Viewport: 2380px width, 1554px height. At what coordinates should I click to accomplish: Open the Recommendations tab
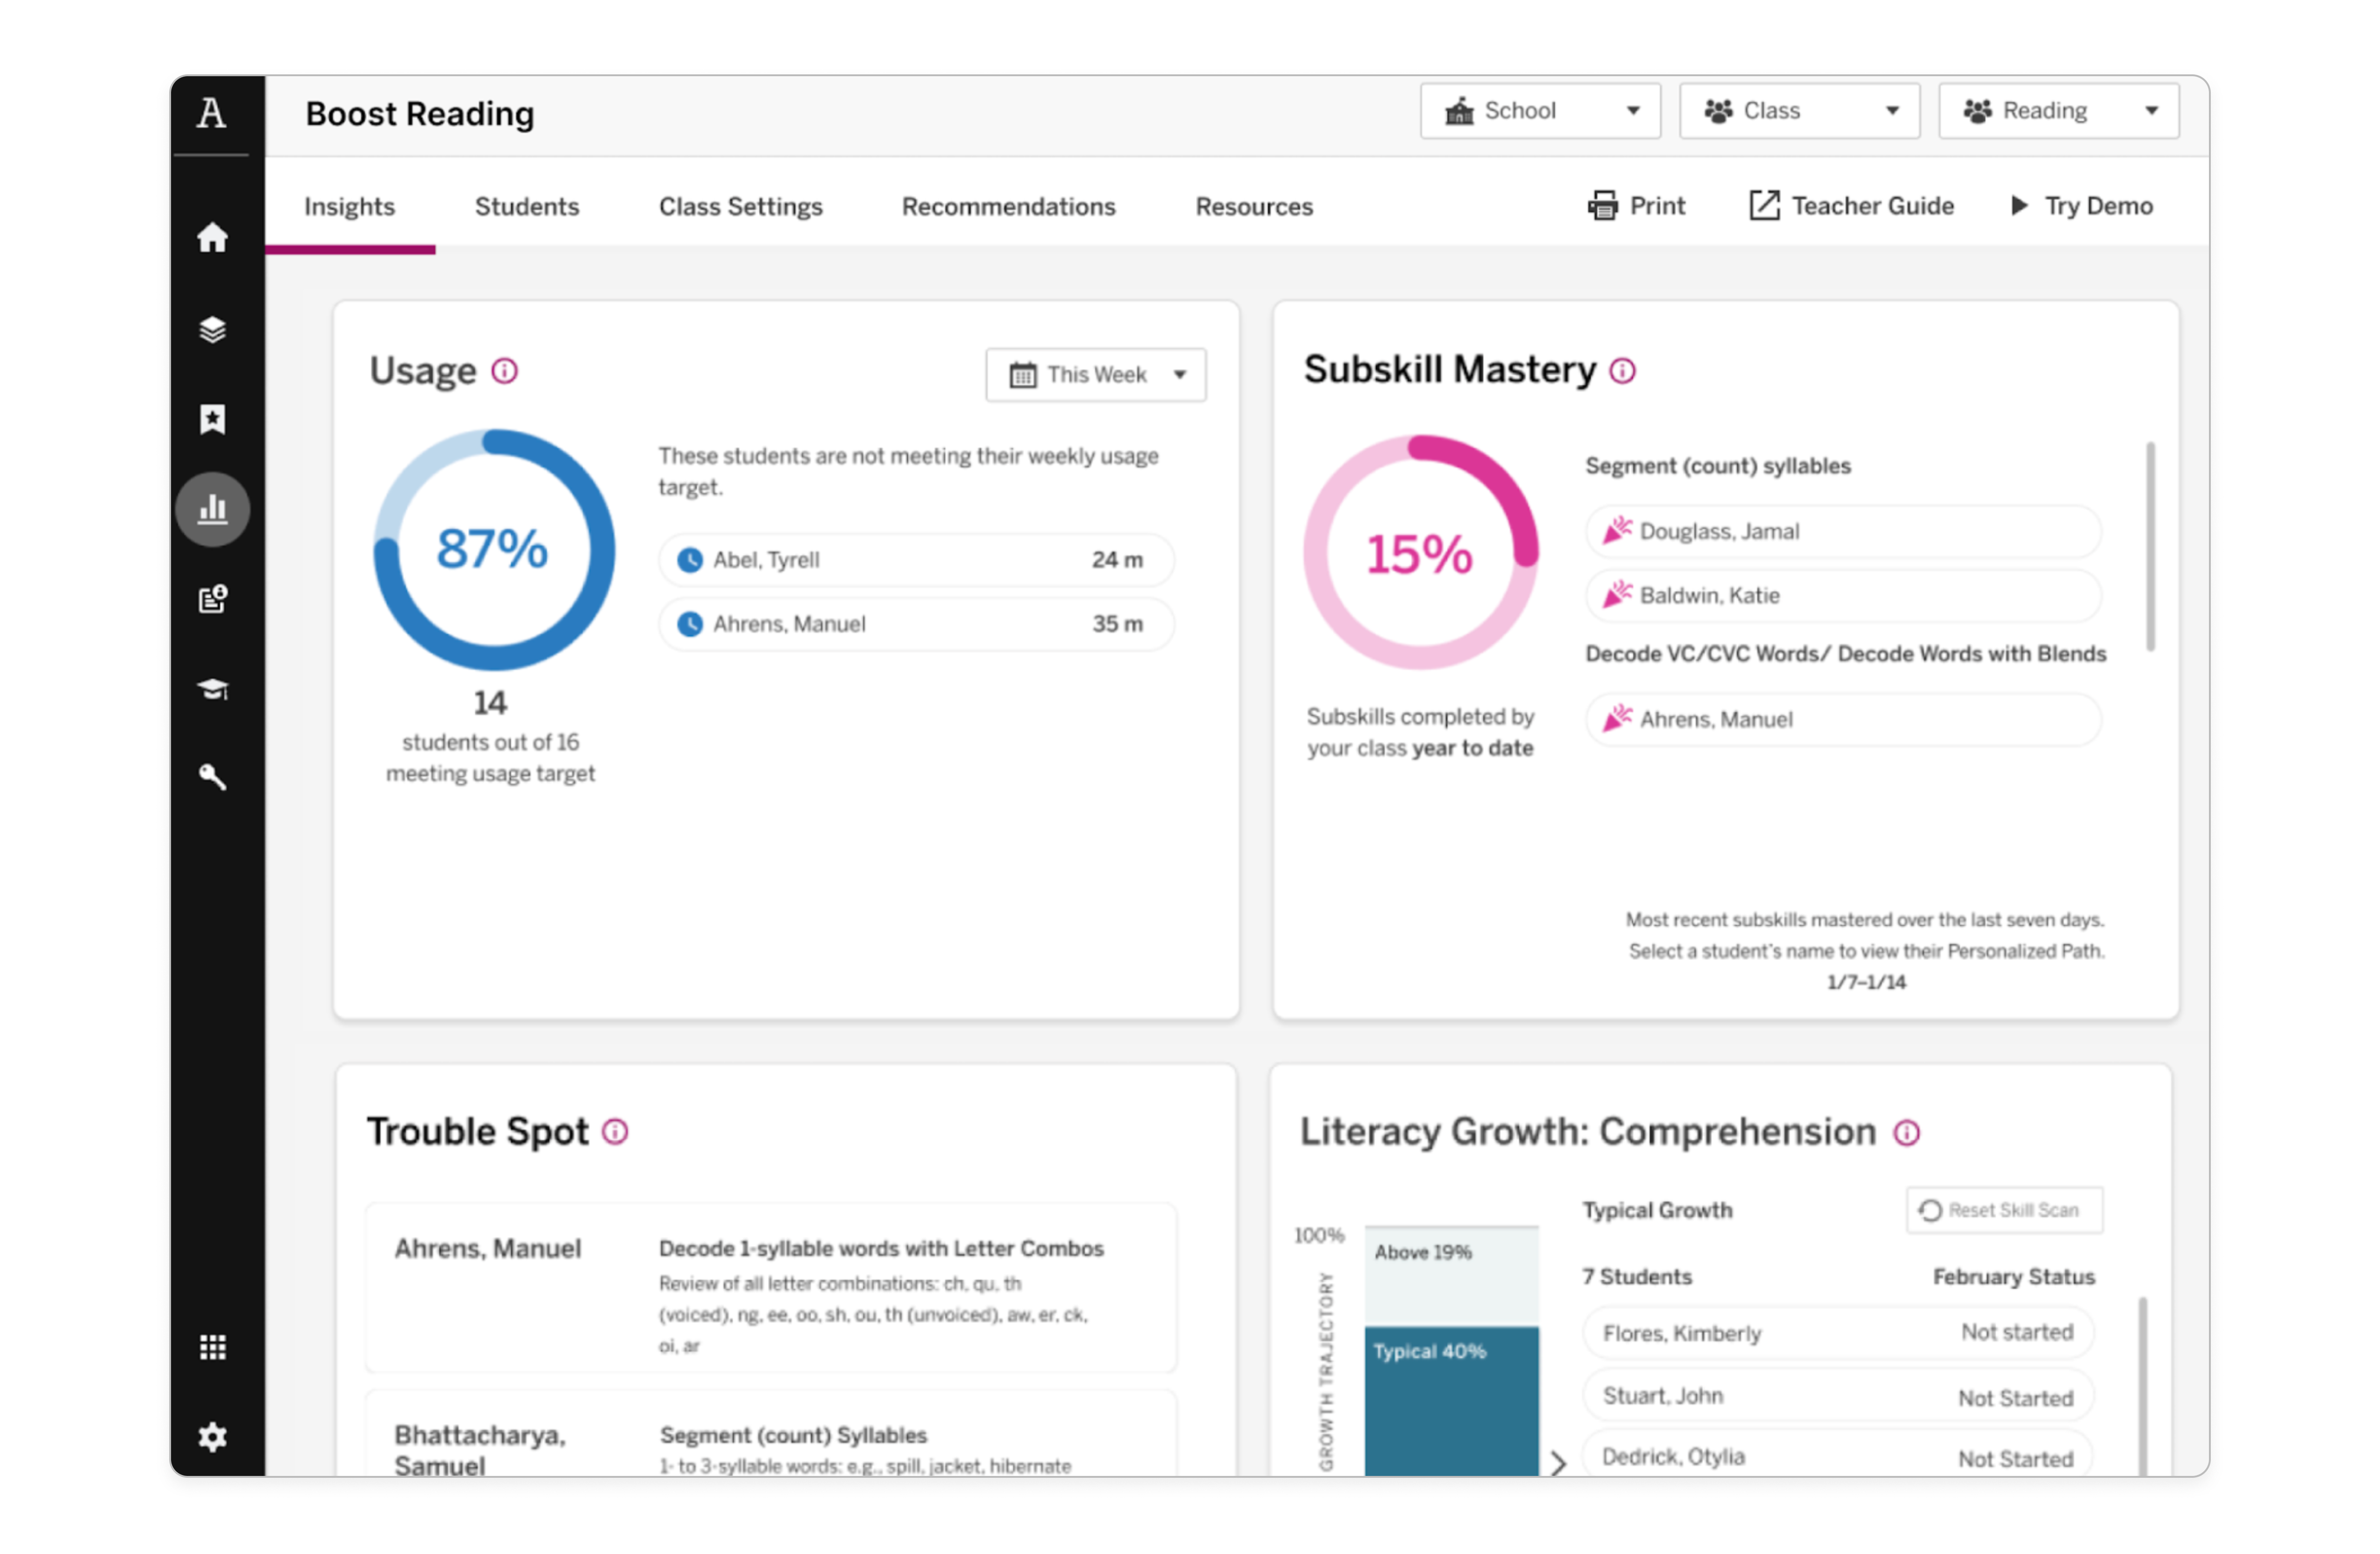tap(1008, 206)
